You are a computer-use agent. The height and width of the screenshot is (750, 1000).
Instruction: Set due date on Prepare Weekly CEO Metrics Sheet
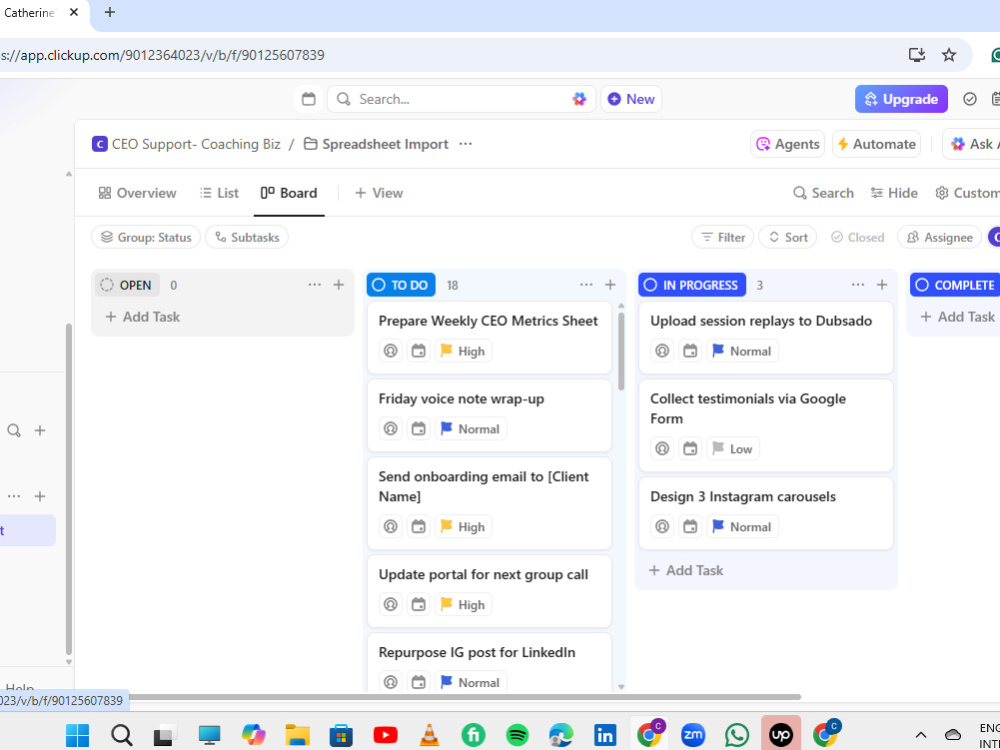(x=418, y=351)
